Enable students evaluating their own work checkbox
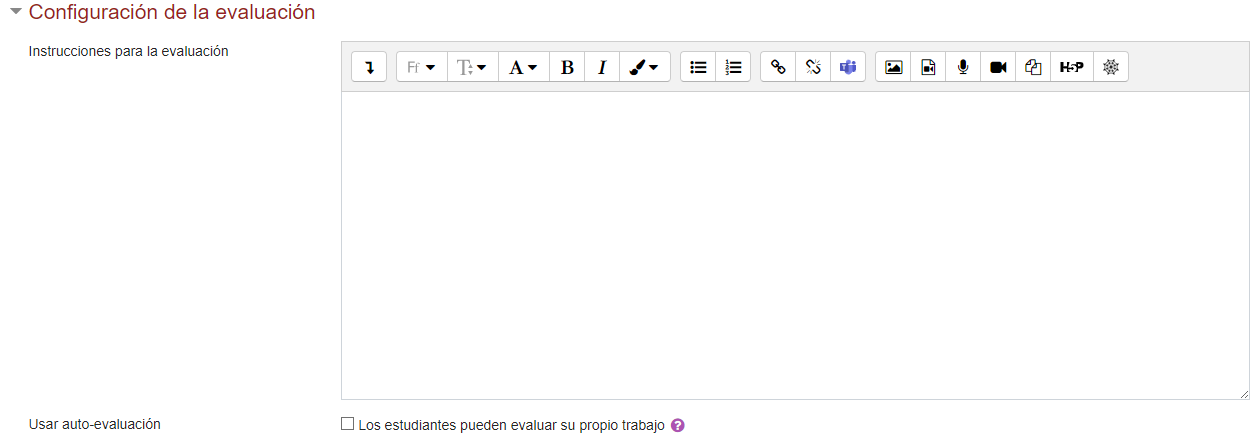This screenshot has height=442, width=1256. [x=348, y=424]
